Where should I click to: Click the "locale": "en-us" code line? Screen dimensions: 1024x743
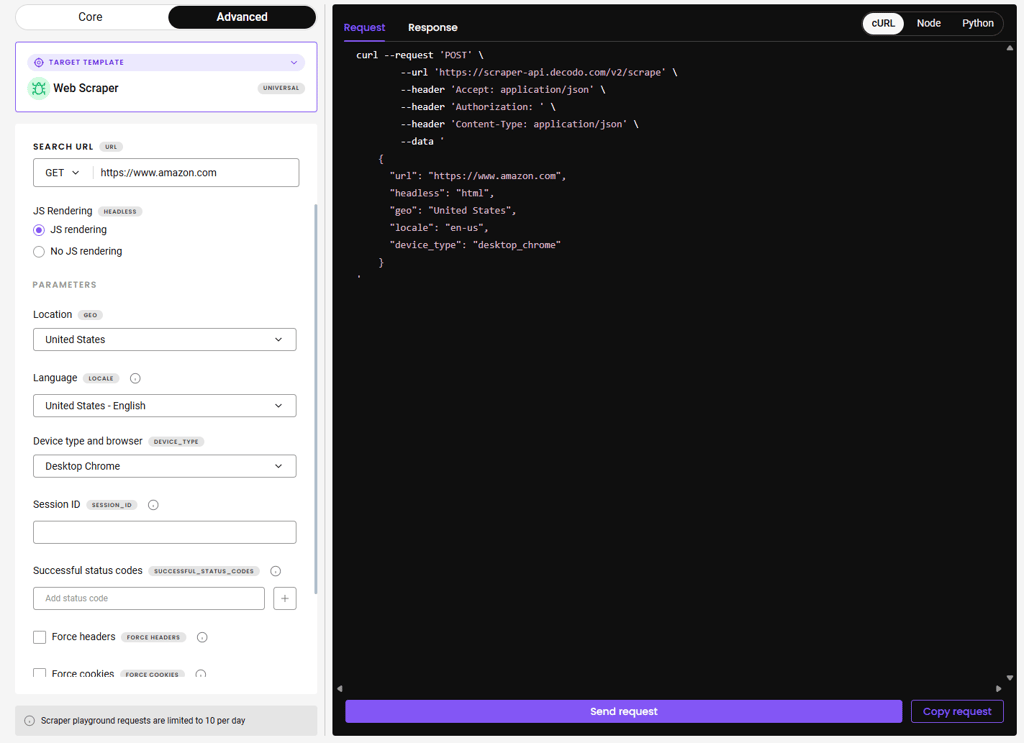click(439, 228)
